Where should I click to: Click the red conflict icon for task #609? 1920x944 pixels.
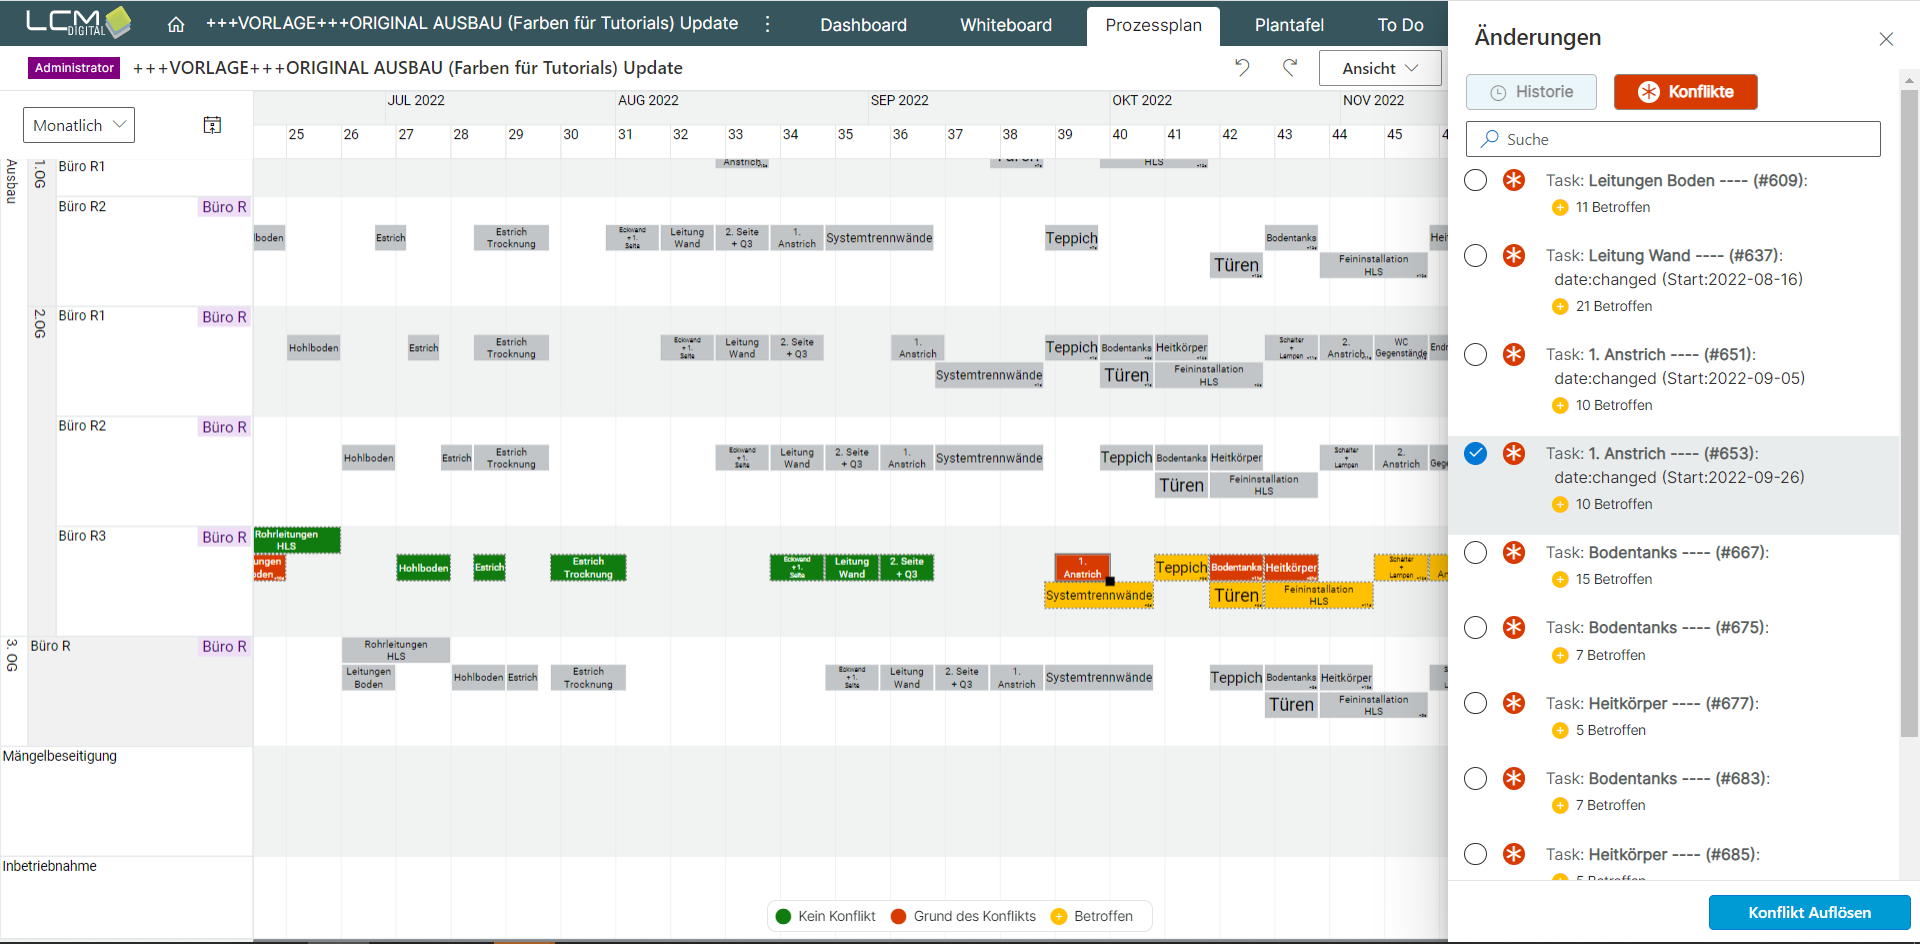pyautogui.click(x=1514, y=180)
